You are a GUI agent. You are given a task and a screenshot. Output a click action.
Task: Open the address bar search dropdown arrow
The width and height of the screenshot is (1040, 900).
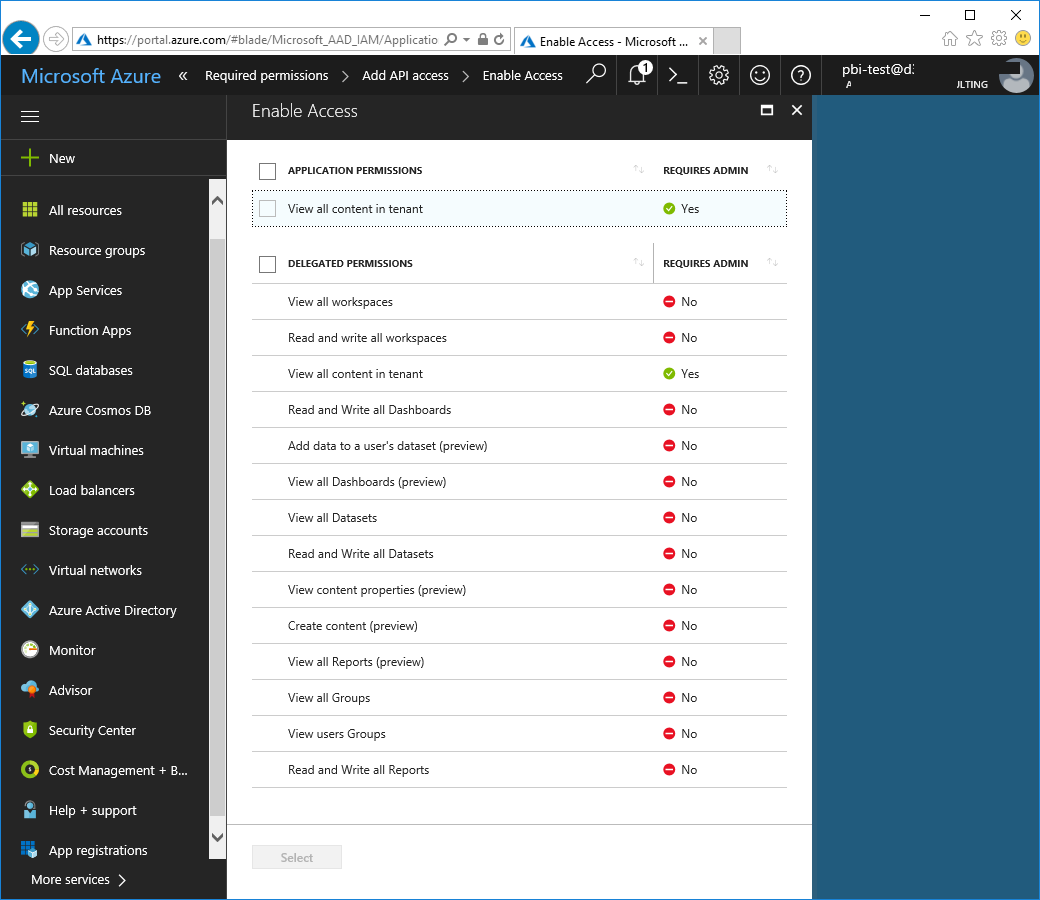coord(466,40)
